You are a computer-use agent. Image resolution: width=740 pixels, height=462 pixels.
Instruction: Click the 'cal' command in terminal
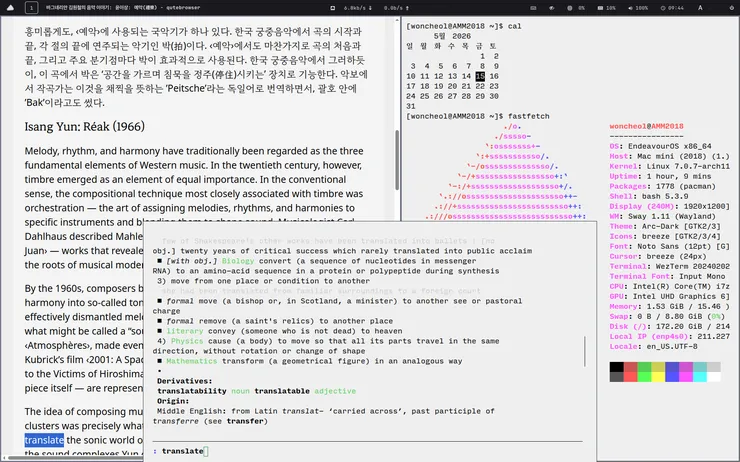click(514, 26)
